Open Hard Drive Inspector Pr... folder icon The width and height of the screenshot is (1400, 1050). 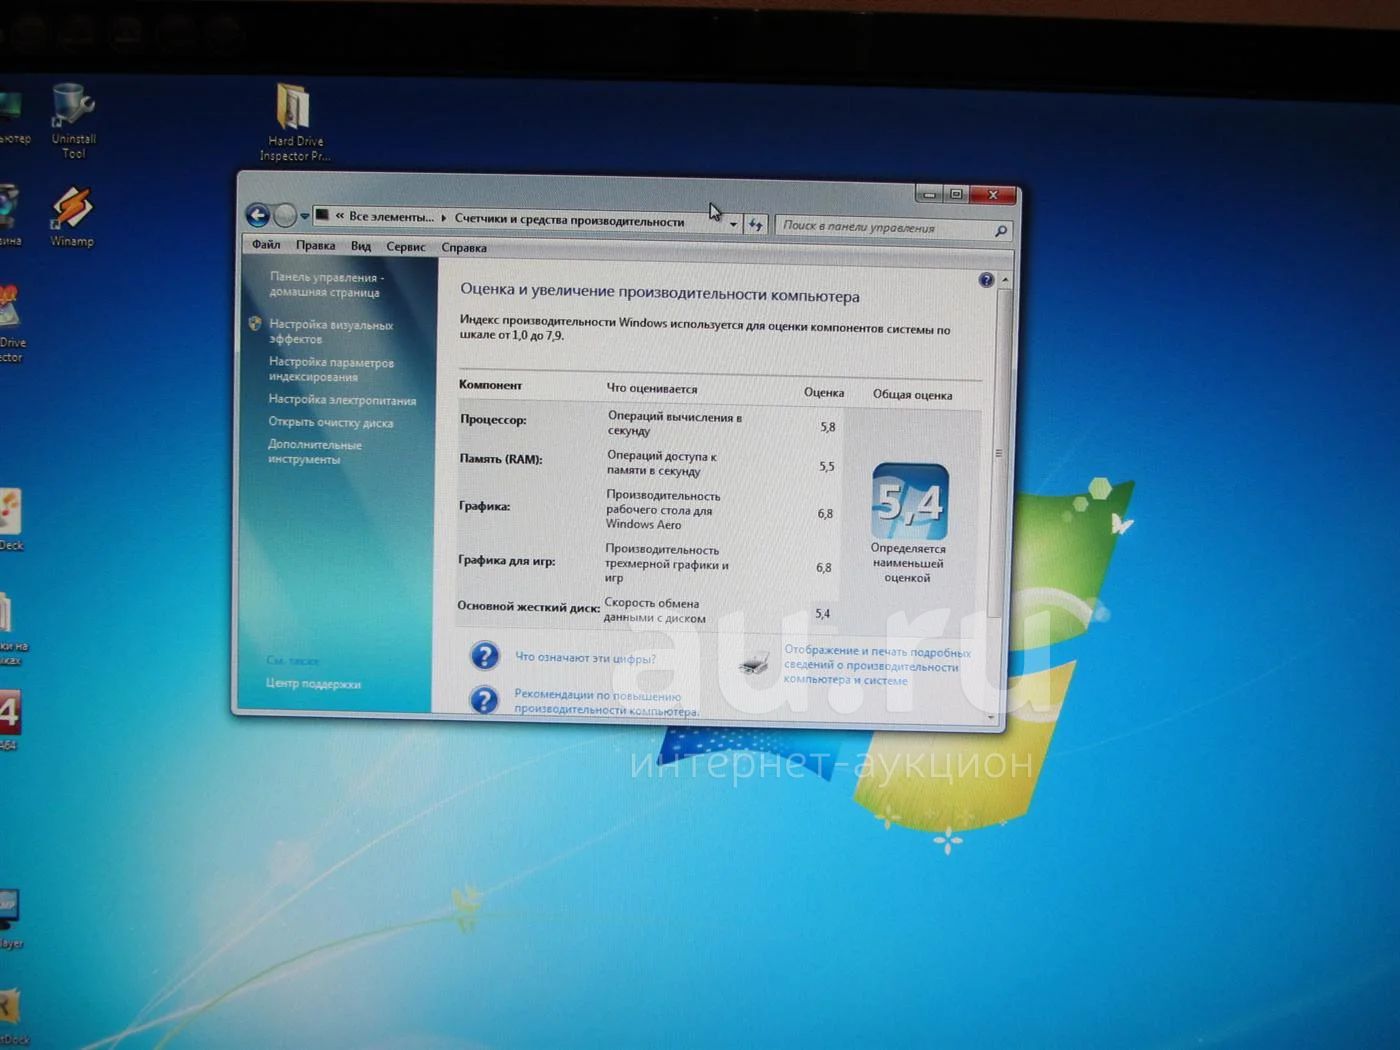[295, 121]
